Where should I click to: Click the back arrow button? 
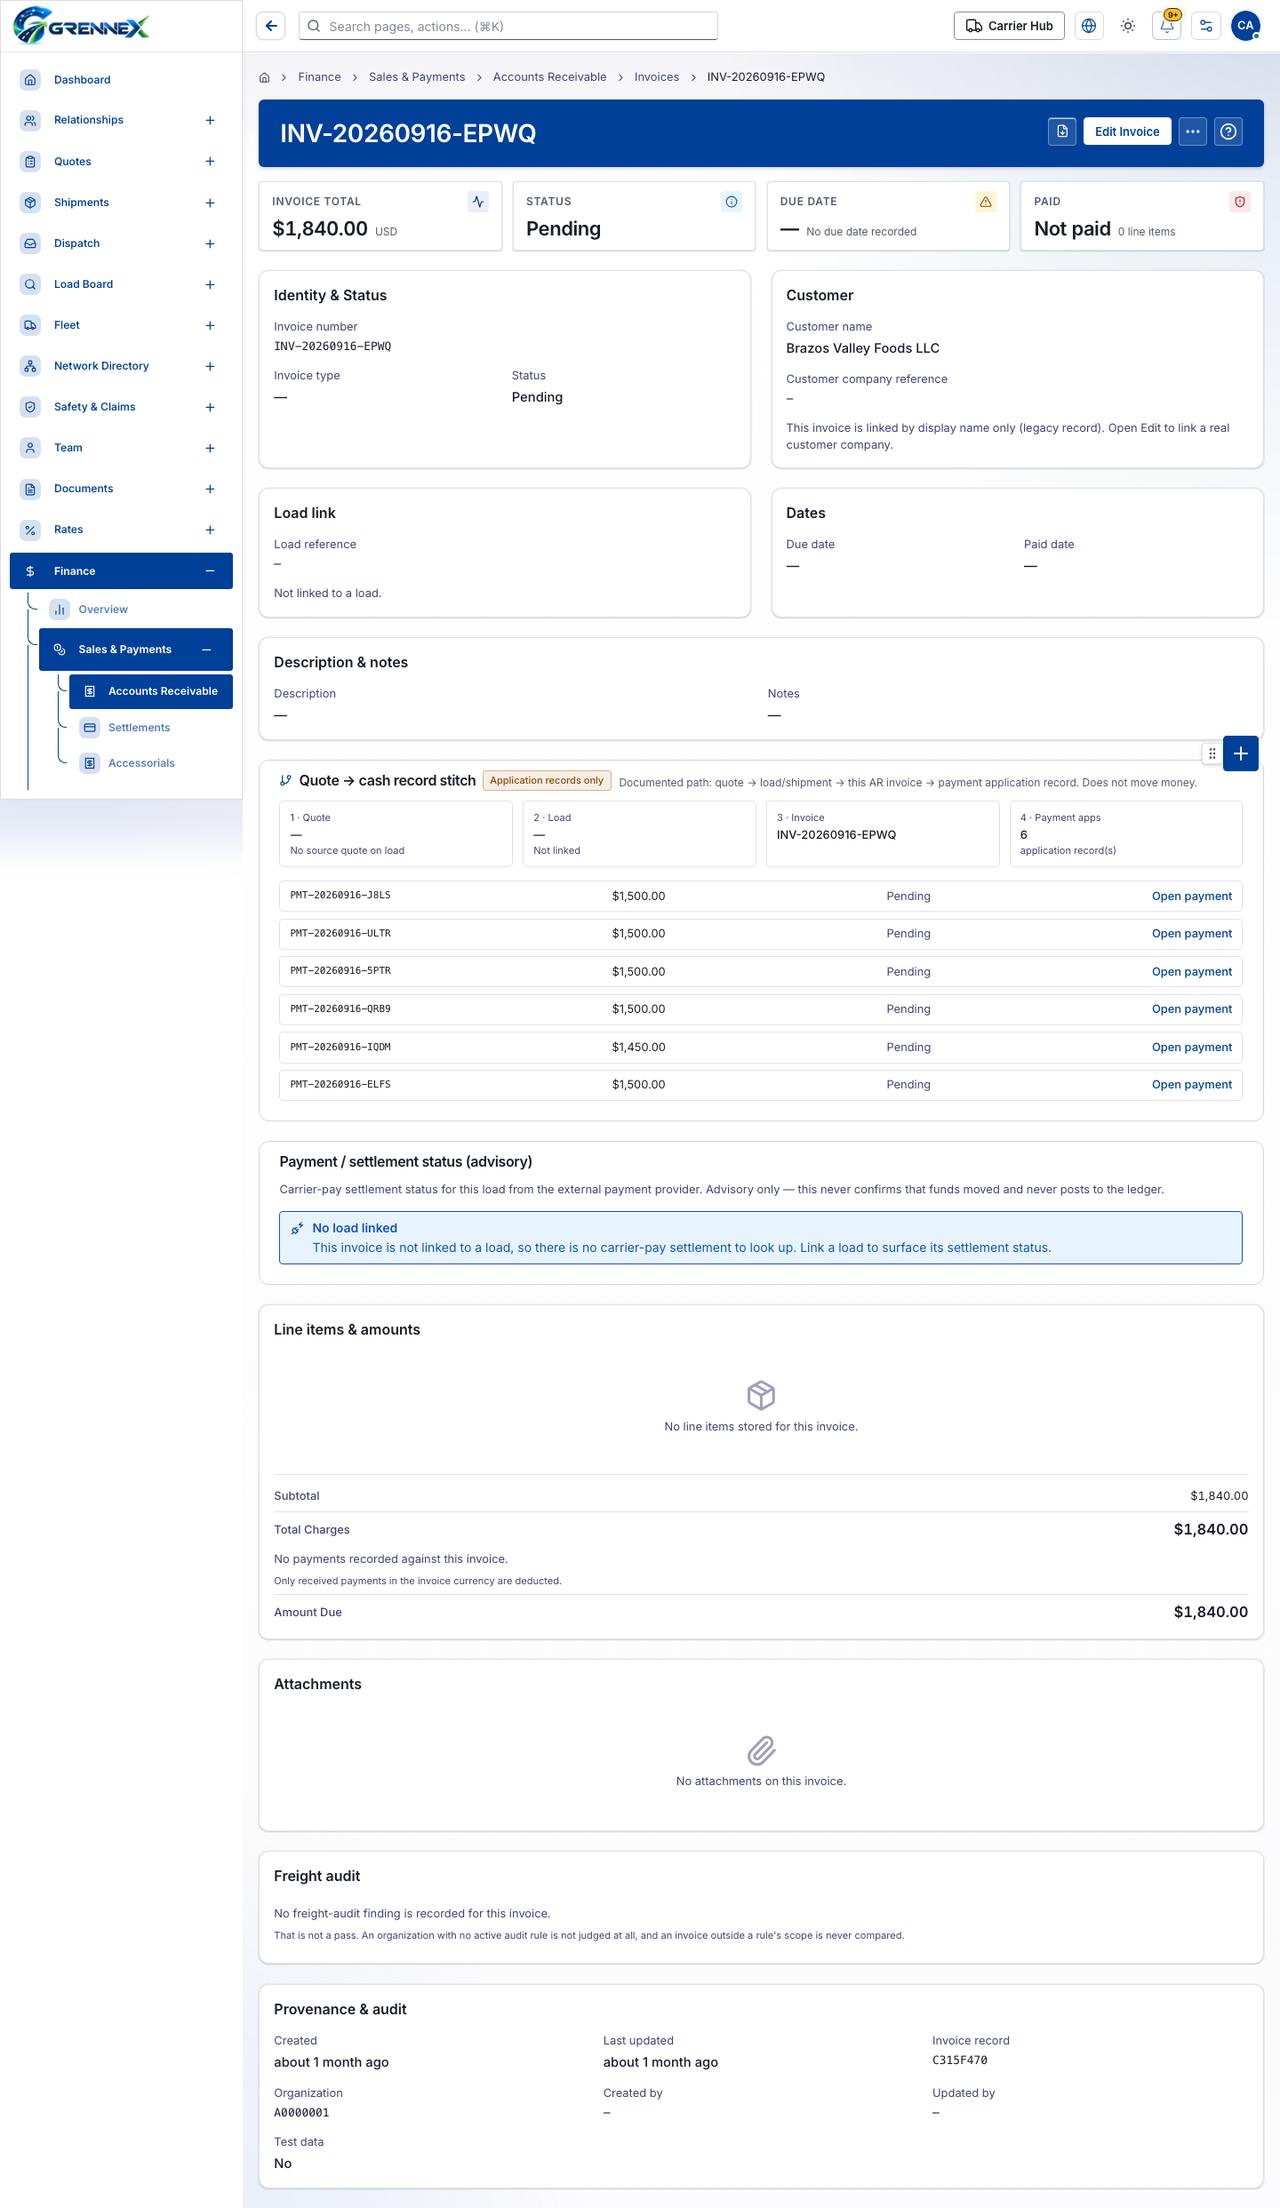(271, 26)
